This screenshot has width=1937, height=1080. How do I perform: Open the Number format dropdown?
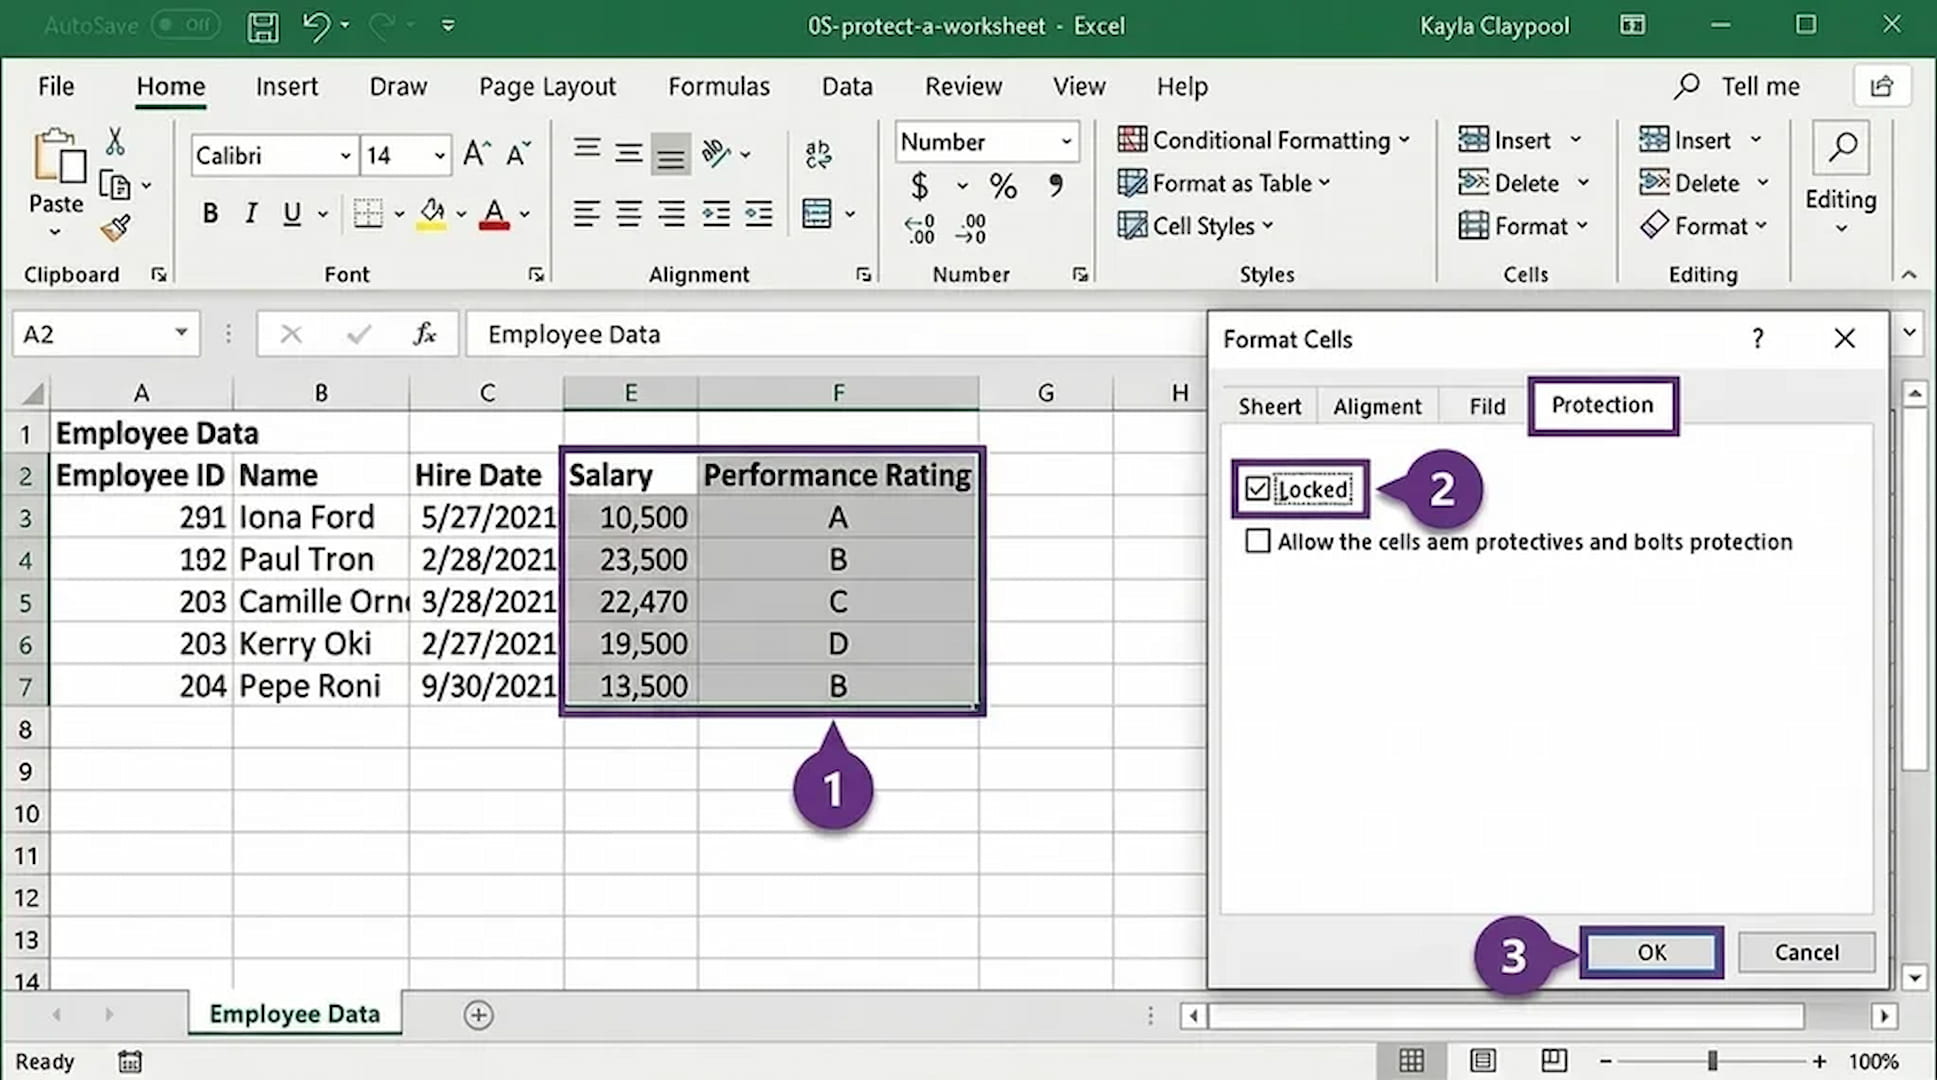point(1067,141)
